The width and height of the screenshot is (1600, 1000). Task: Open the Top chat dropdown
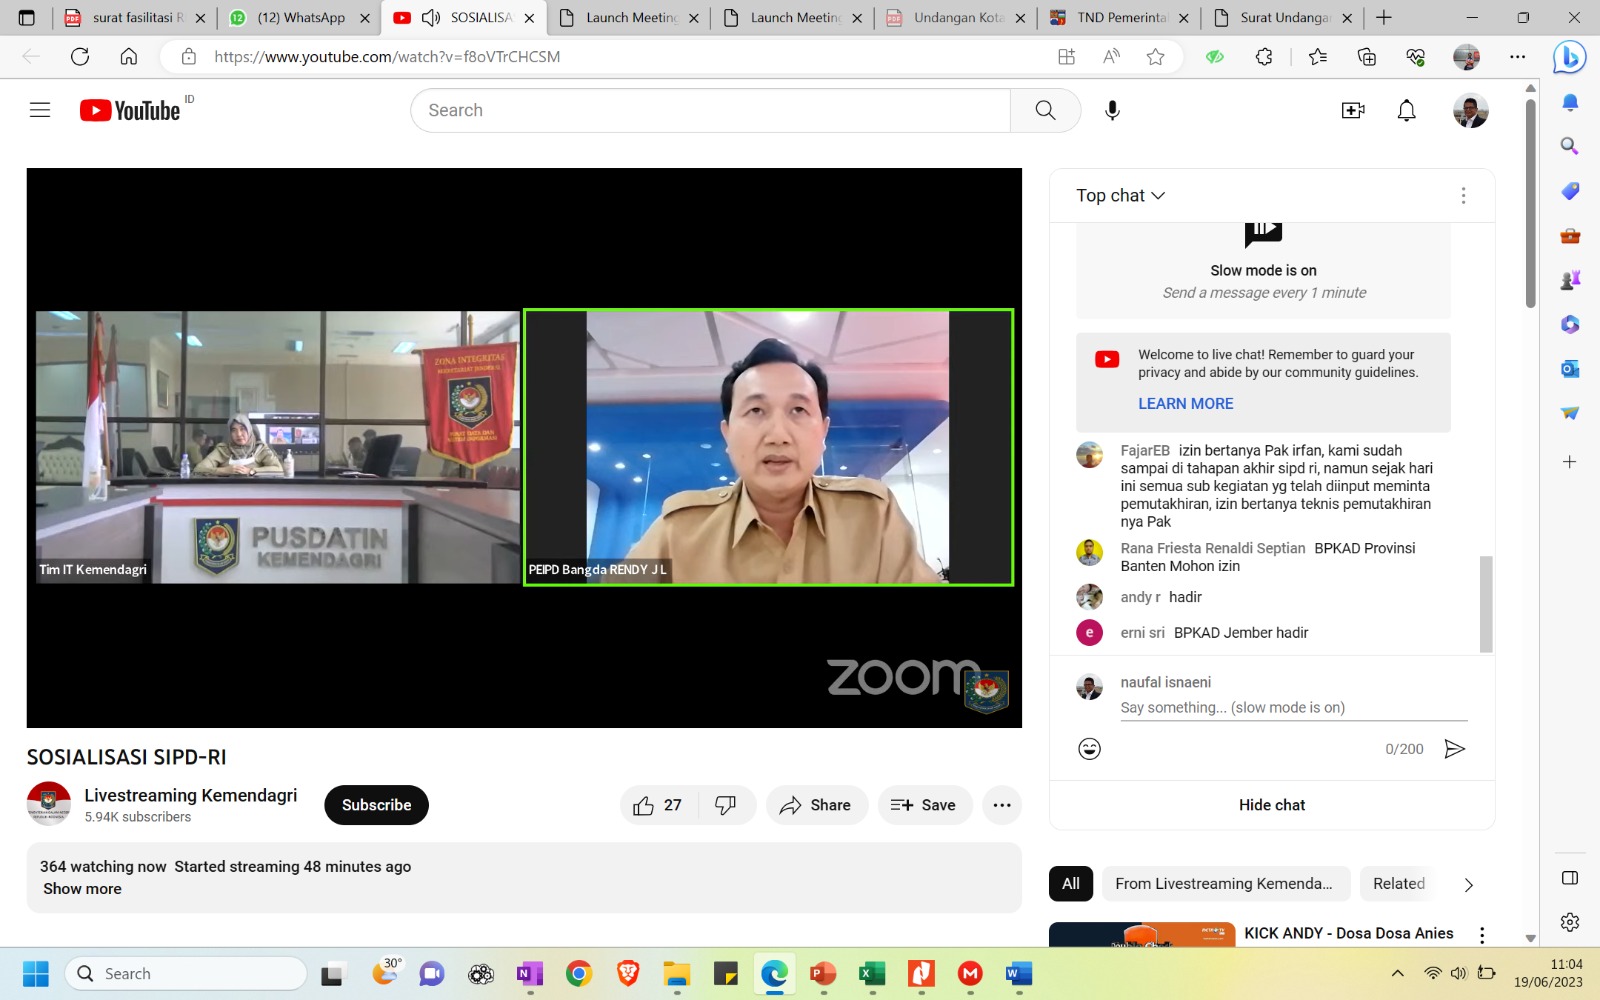tap(1121, 196)
